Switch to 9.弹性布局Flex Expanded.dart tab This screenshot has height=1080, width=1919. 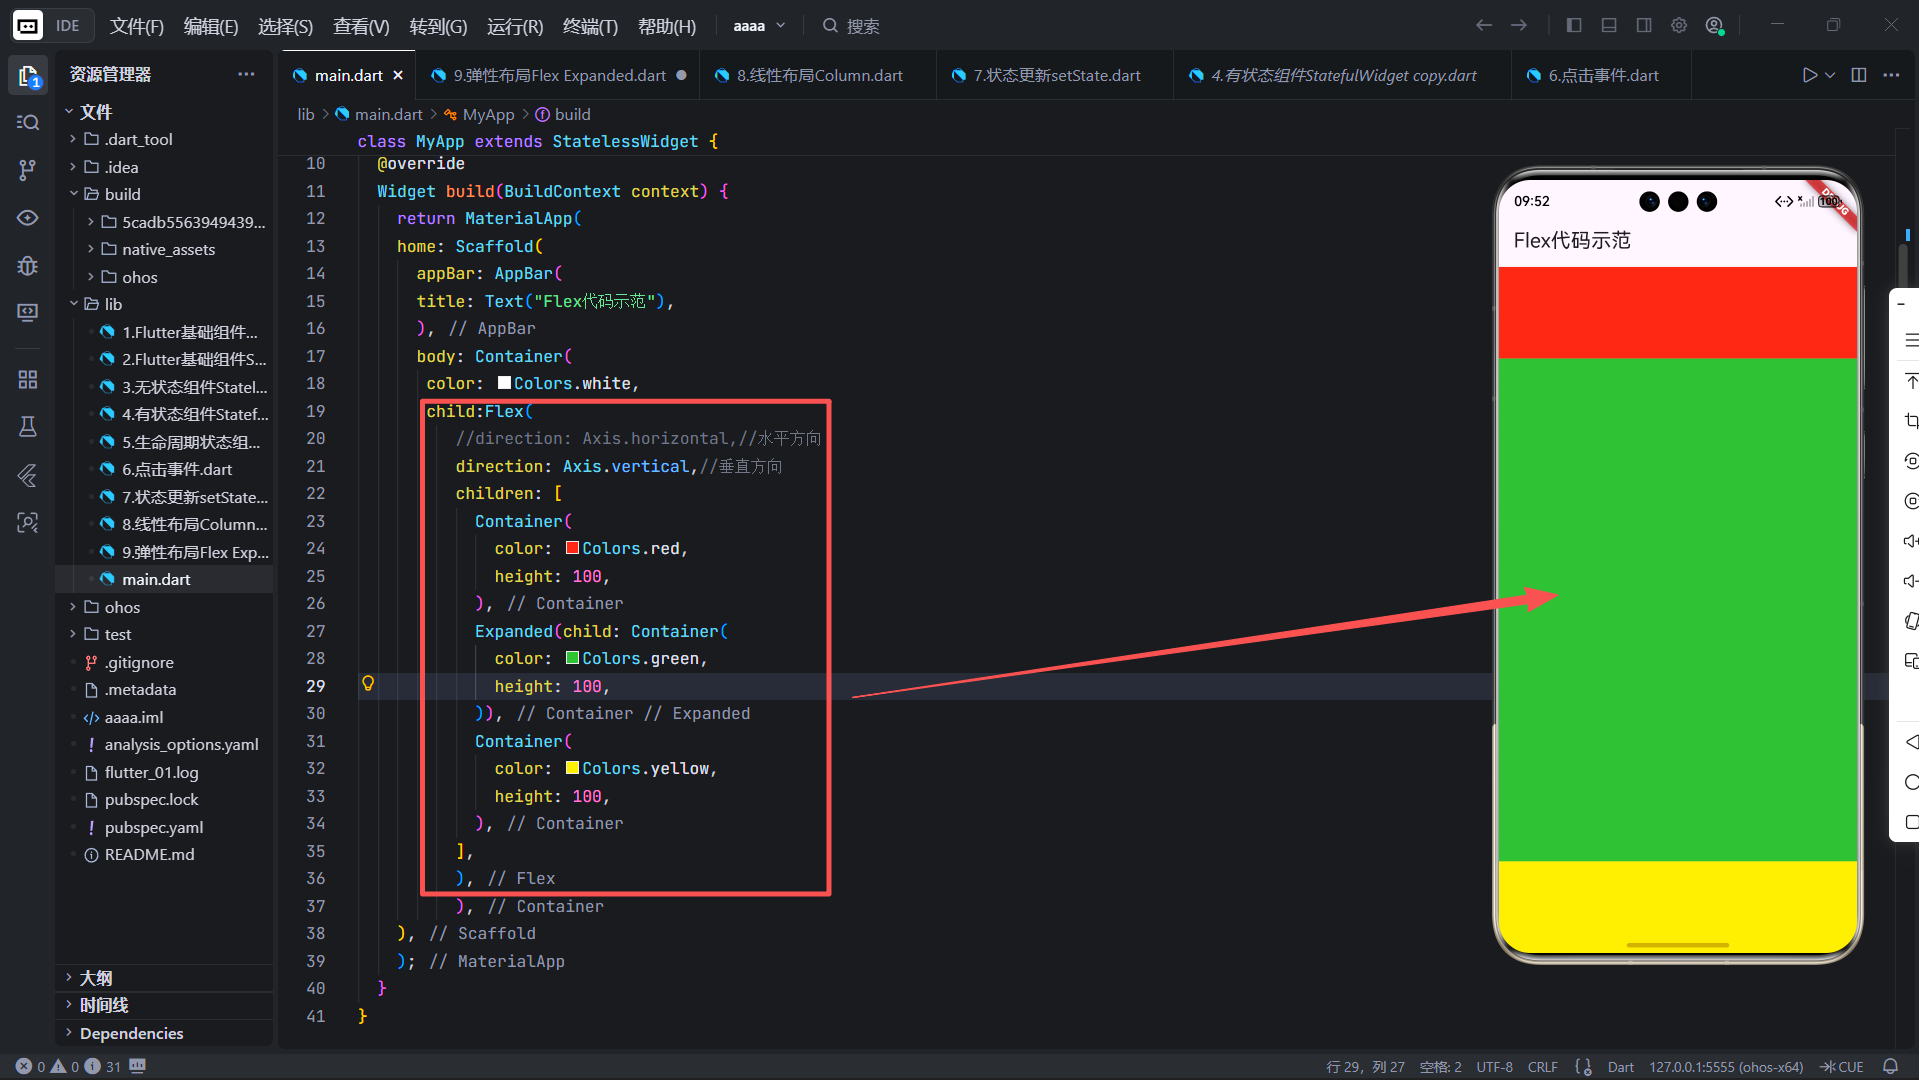(559, 75)
